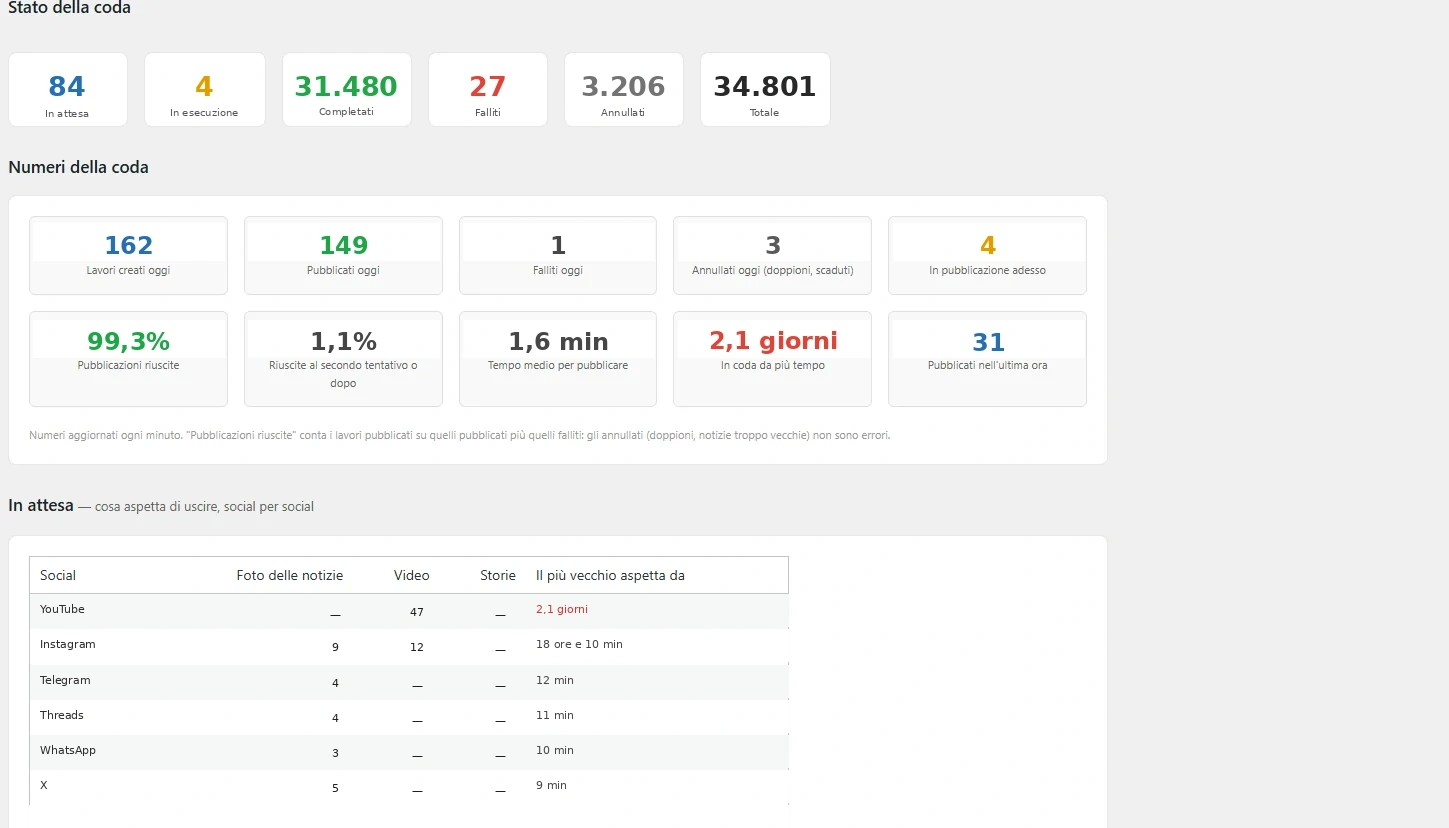The height and width of the screenshot is (828, 1449).
Task: Click the 'Storie' column header
Action: (498, 575)
